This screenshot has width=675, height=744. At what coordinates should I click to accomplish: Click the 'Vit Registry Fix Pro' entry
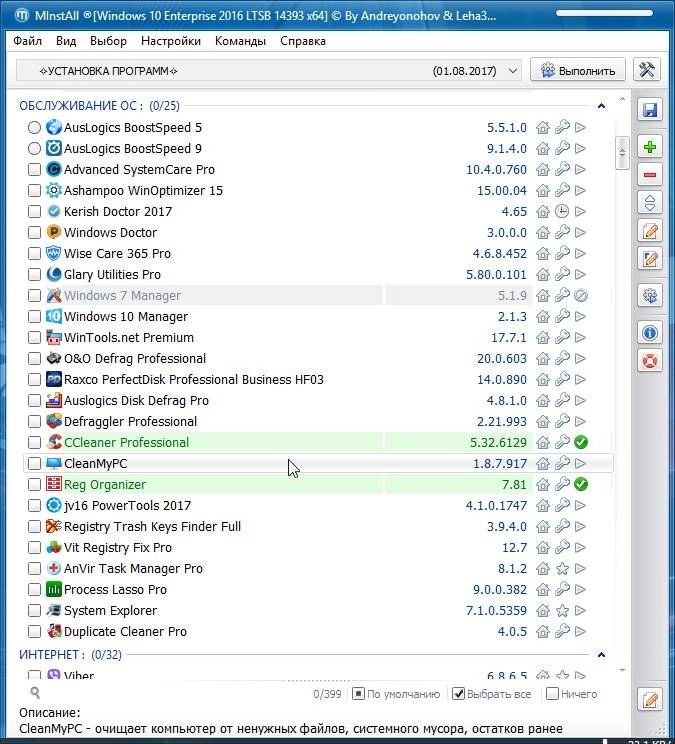pos(118,548)
